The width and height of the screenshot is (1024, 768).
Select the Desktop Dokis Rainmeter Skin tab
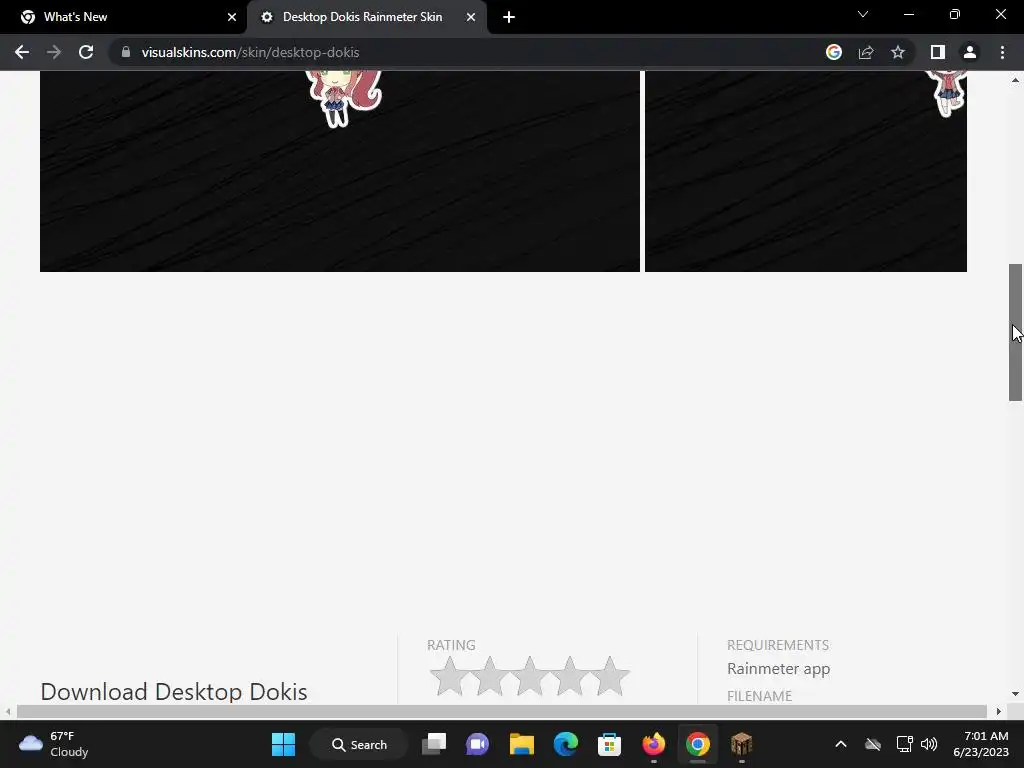(x=367, y=17)
